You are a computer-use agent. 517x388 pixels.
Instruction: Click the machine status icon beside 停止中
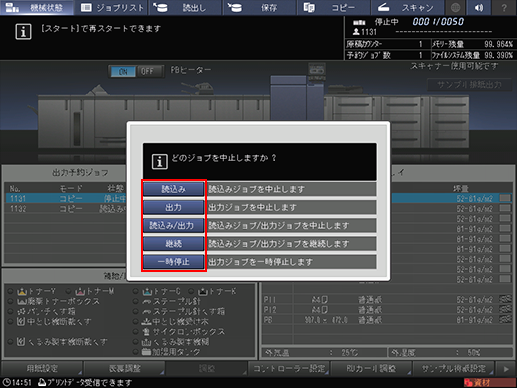pos(359,22)
